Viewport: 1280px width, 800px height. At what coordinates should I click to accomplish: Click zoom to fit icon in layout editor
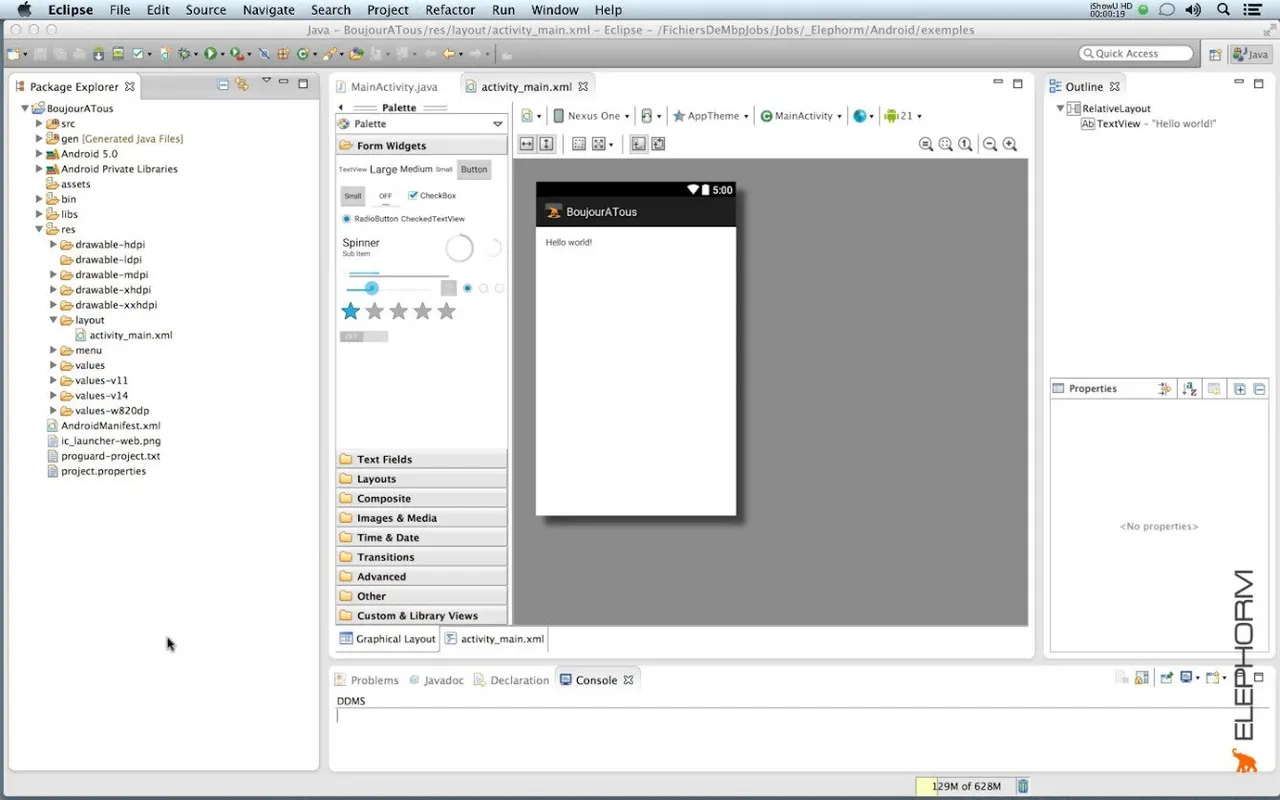pos(945,144)
